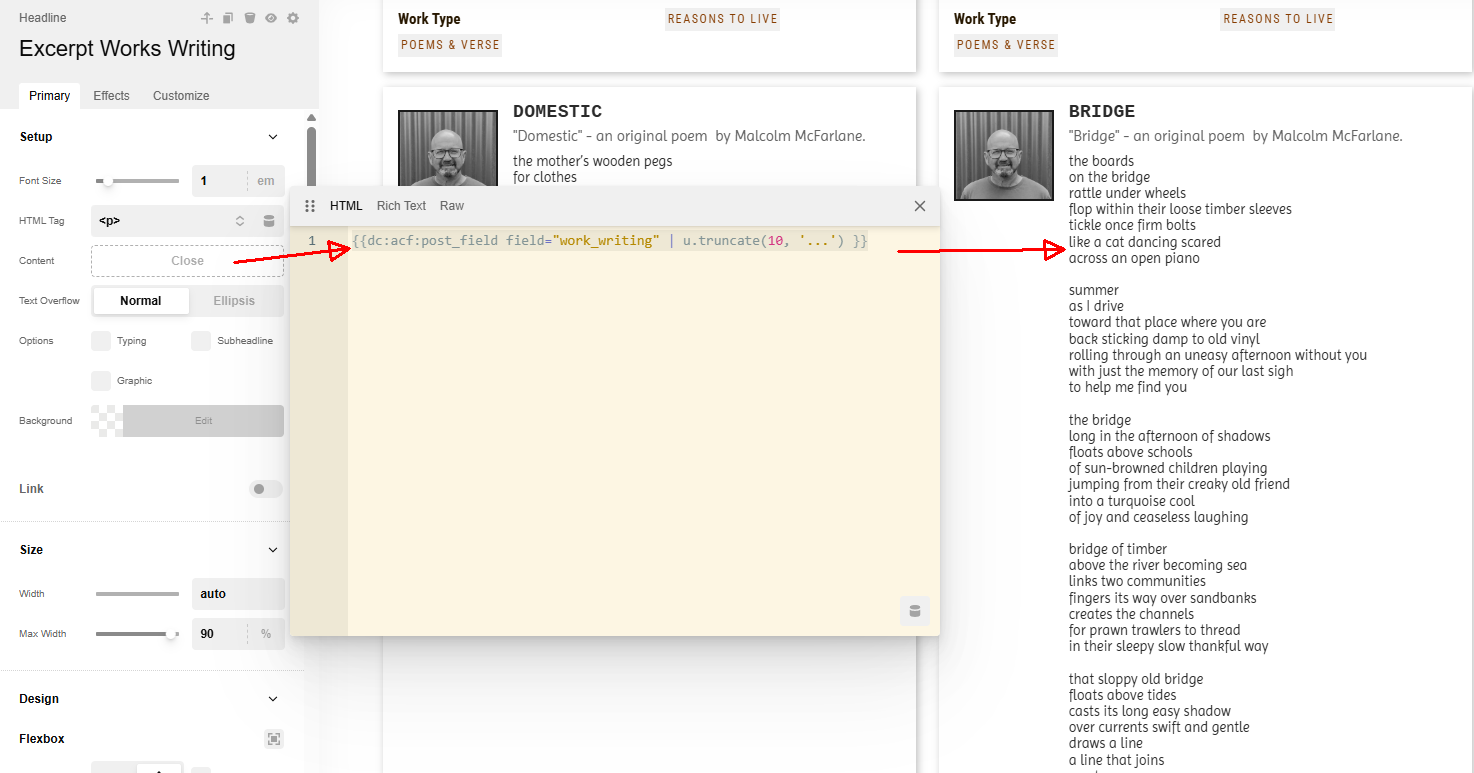Viewport: 1474px width, 773px height.
Task: Turn on the Link toggle switch
Action: (265, 489)
